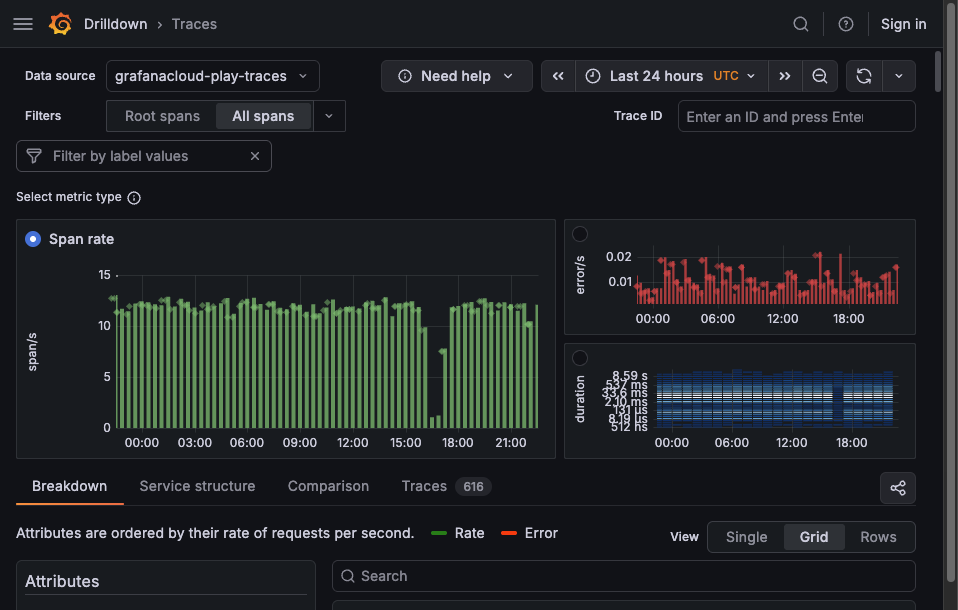Screen dimensions: 958x610
Task: Click the Trace ID input field
Action: [x=796, y=116]
